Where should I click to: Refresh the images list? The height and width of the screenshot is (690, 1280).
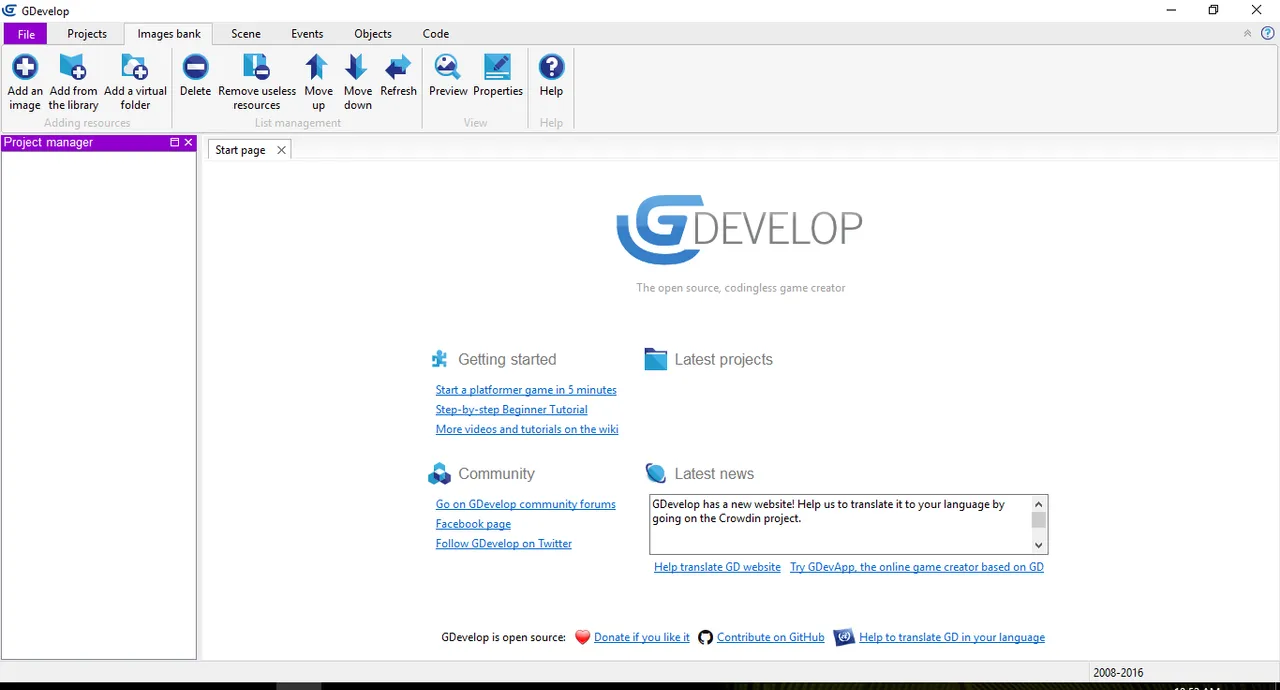click(x=398, y=76)
